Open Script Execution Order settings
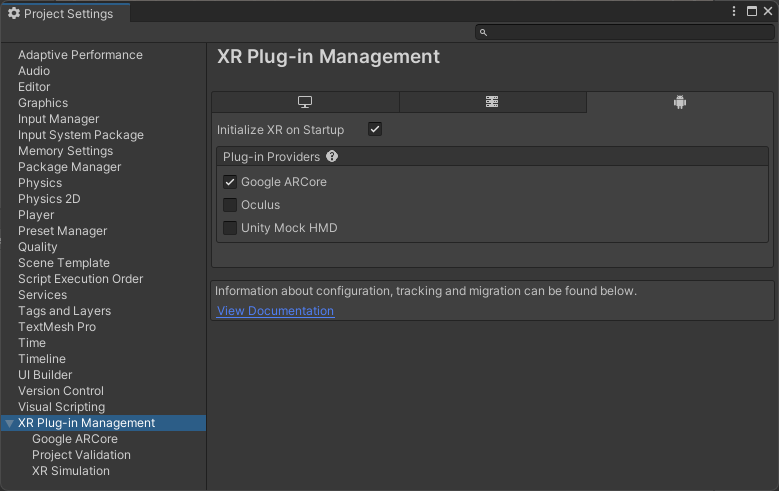779x491 pixels. pos(80,279)
